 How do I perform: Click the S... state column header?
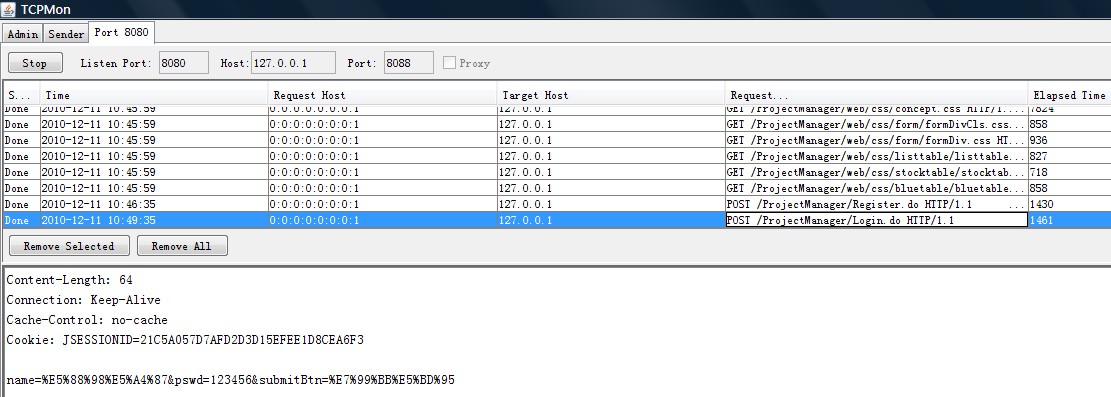click(22, 95)
